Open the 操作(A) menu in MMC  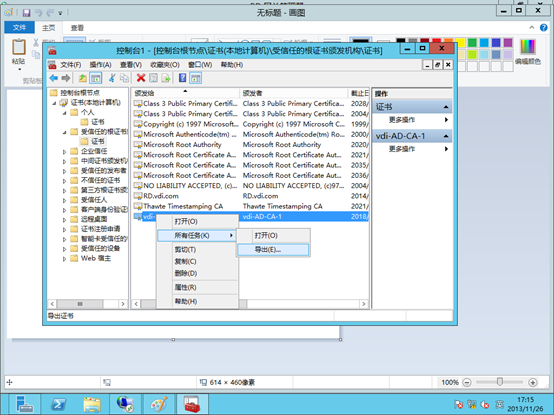(x=100, y=65)
